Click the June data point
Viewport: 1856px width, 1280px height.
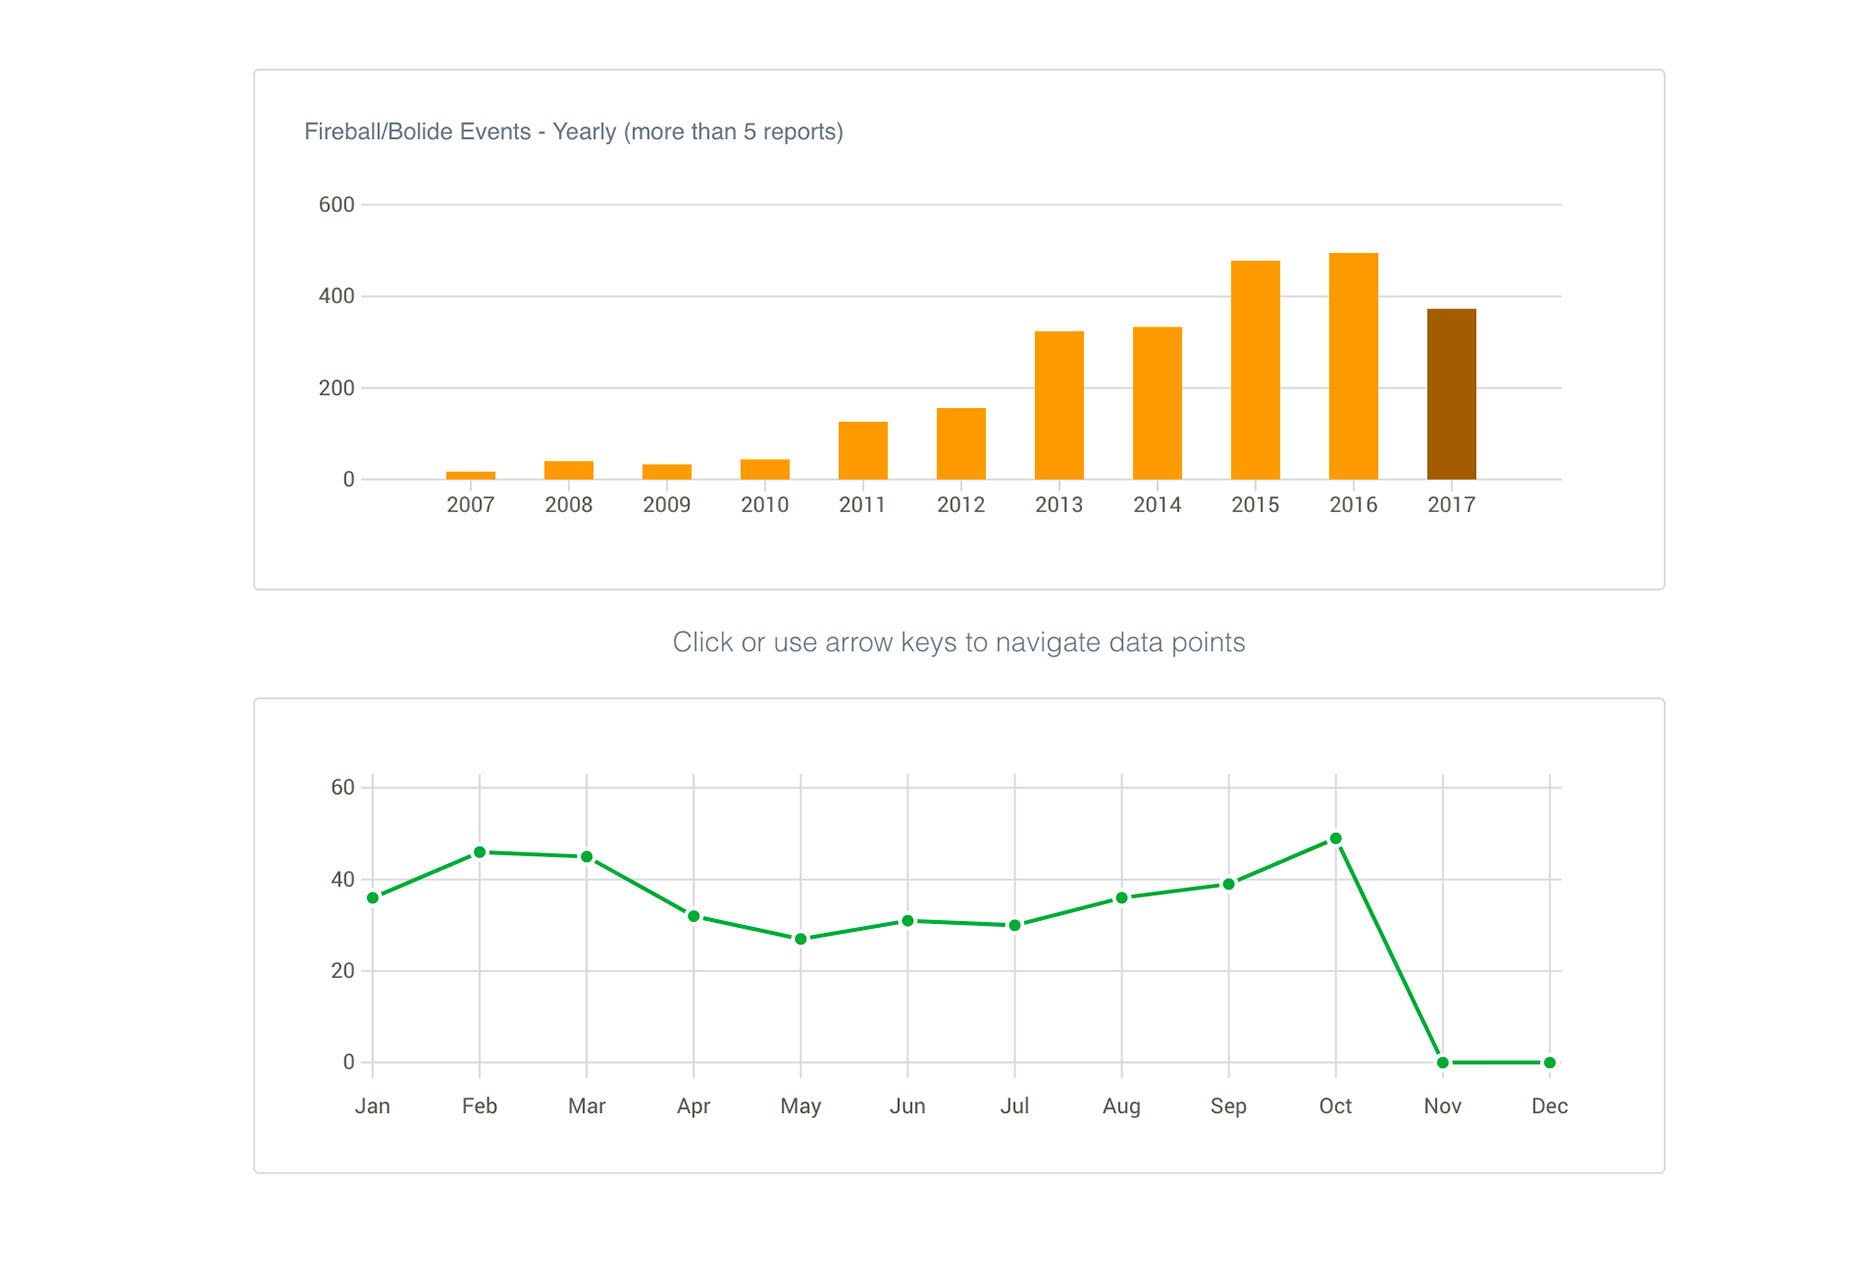[x=908, y=921]
